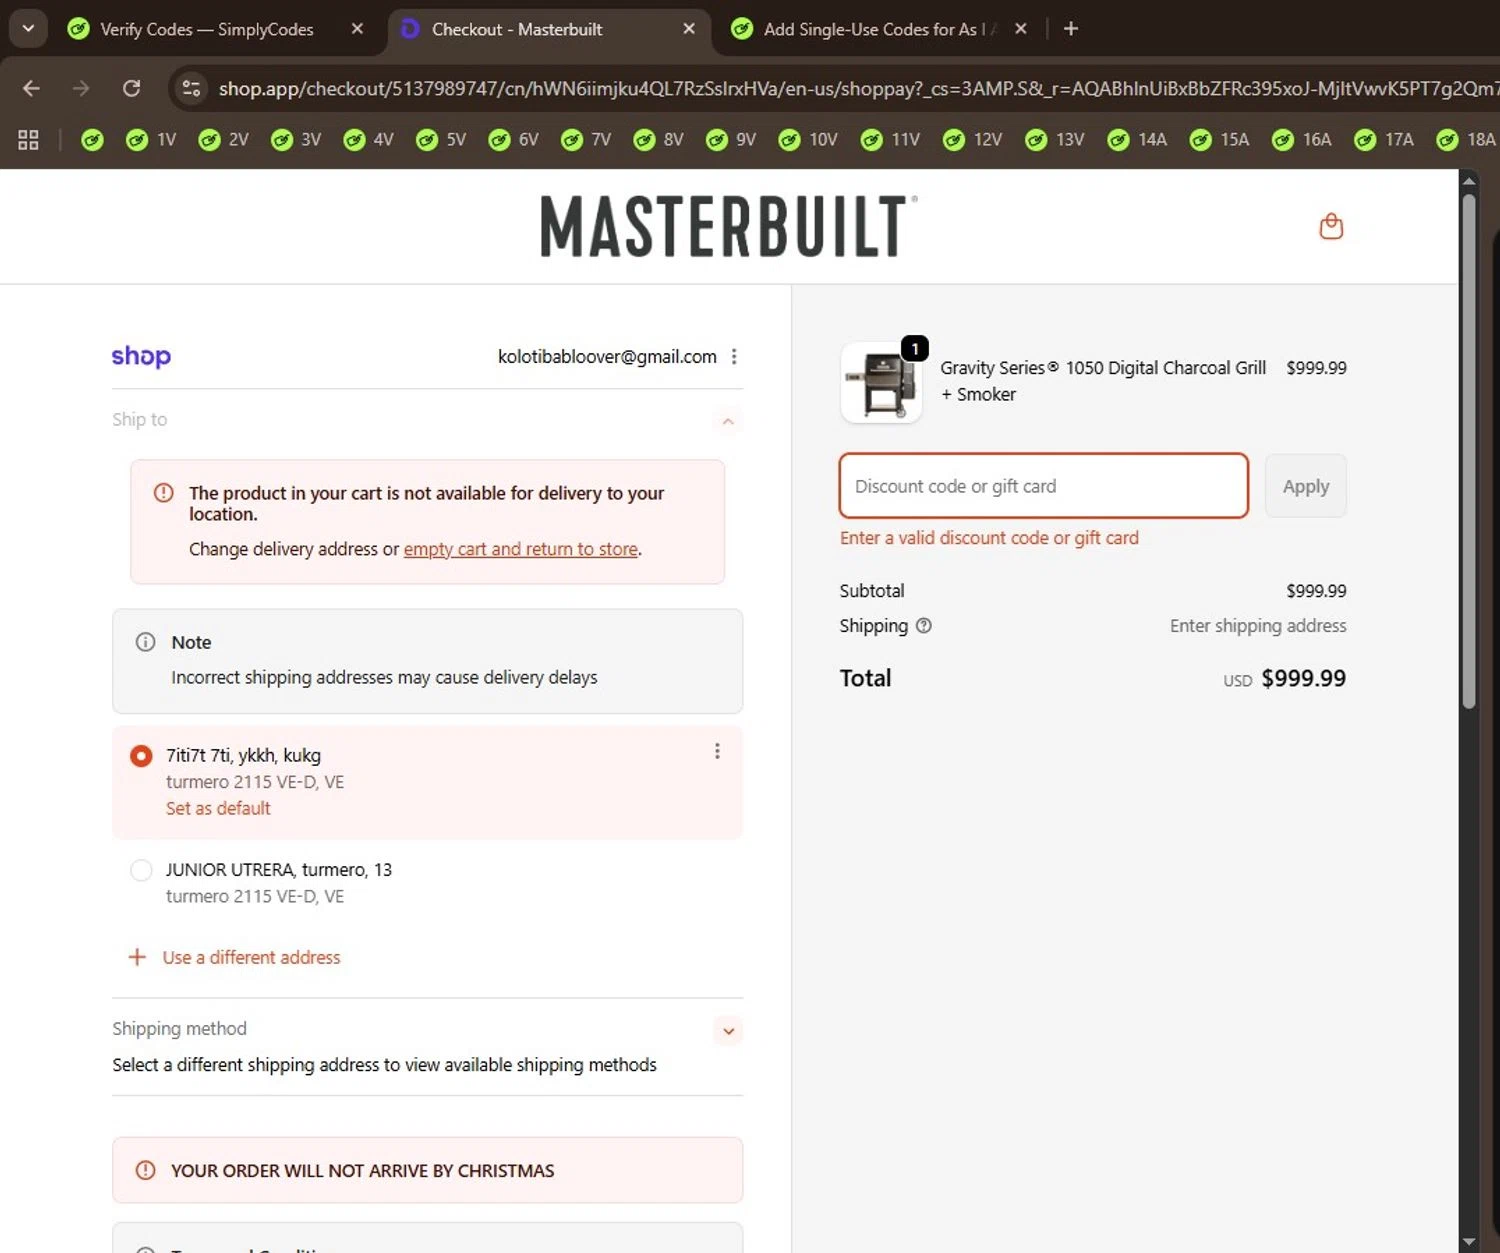The image size is (1500, 1253).
Task: Open the 2V bookmark
Action: point(223,140)
